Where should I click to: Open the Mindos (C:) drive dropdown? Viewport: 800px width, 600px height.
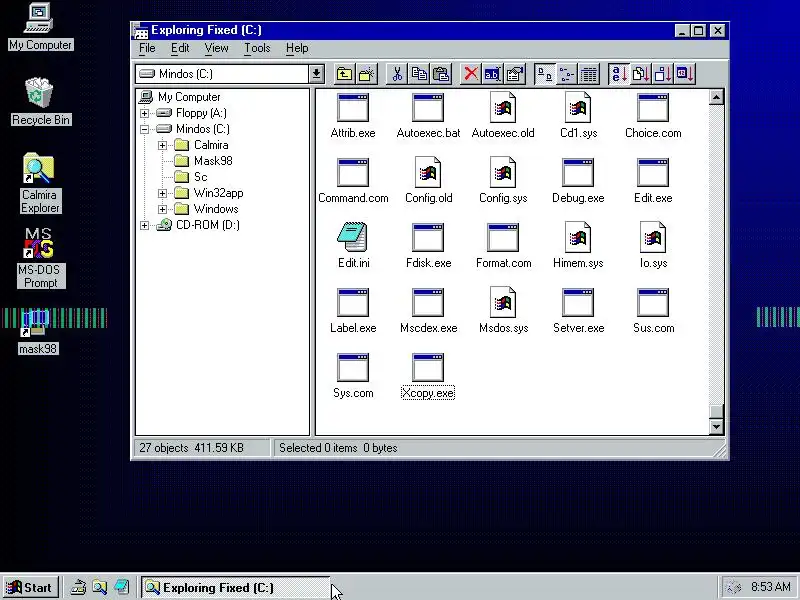(x=316, y=74)
